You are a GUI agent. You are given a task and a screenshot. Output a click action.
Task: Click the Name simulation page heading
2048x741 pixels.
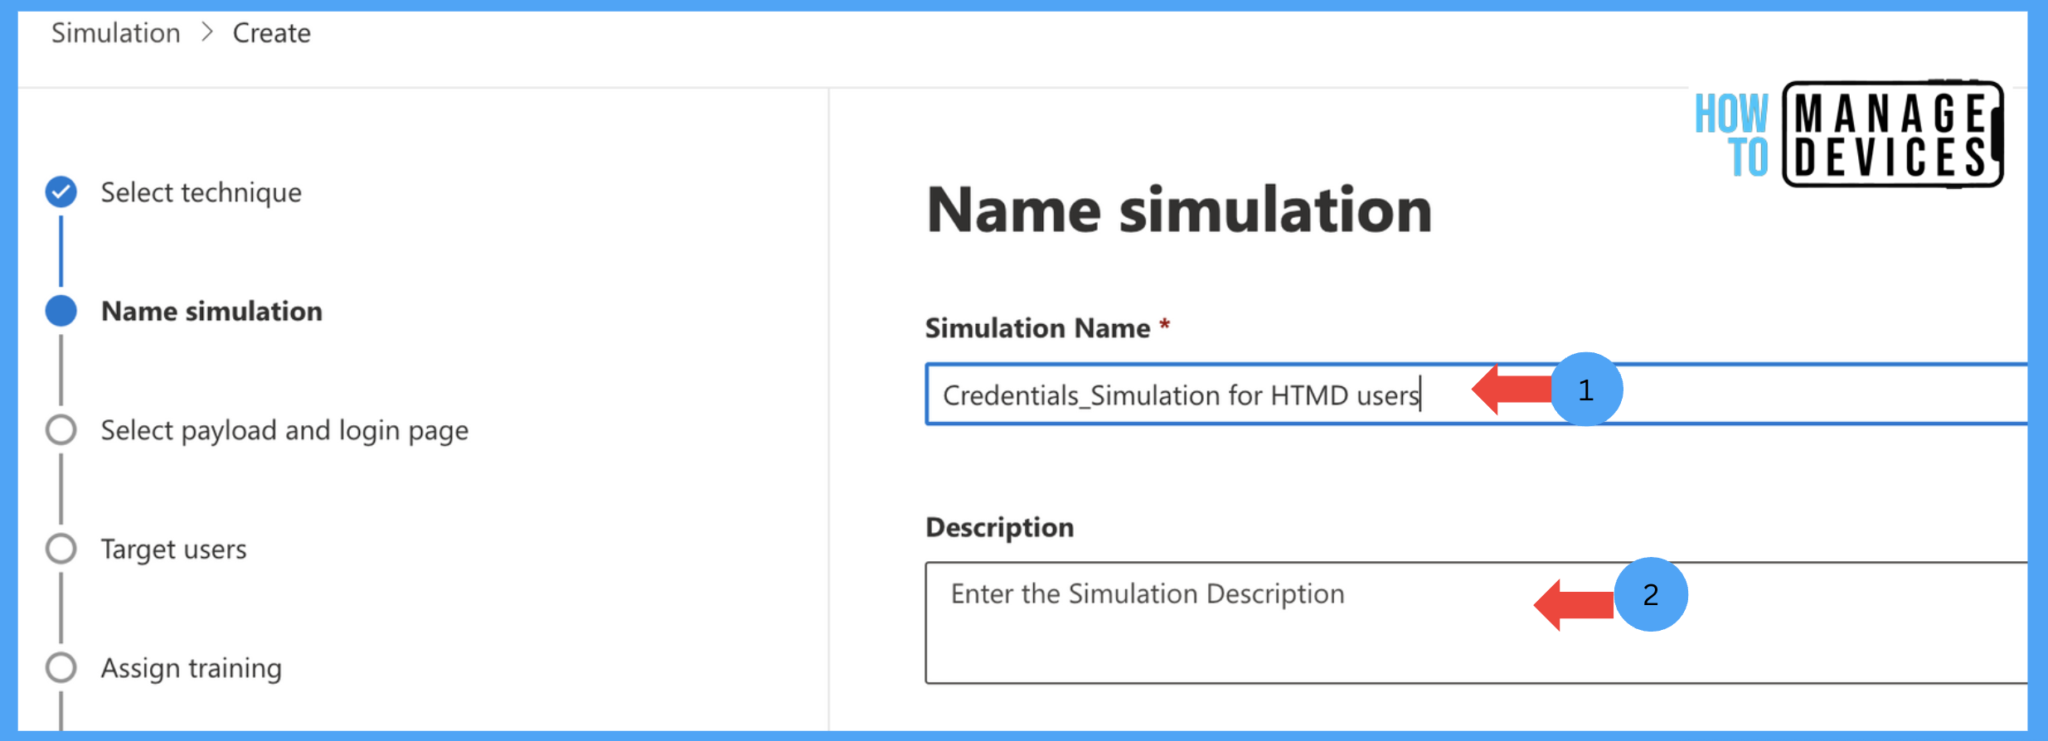[x=1179, y=210]
